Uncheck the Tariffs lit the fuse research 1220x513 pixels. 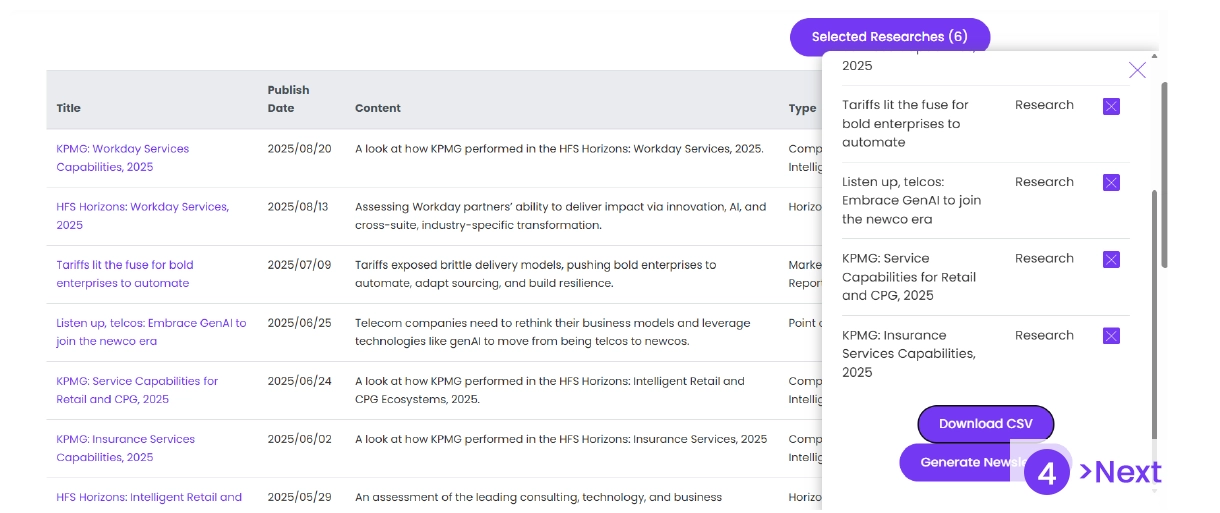[x=1111, y=106]
